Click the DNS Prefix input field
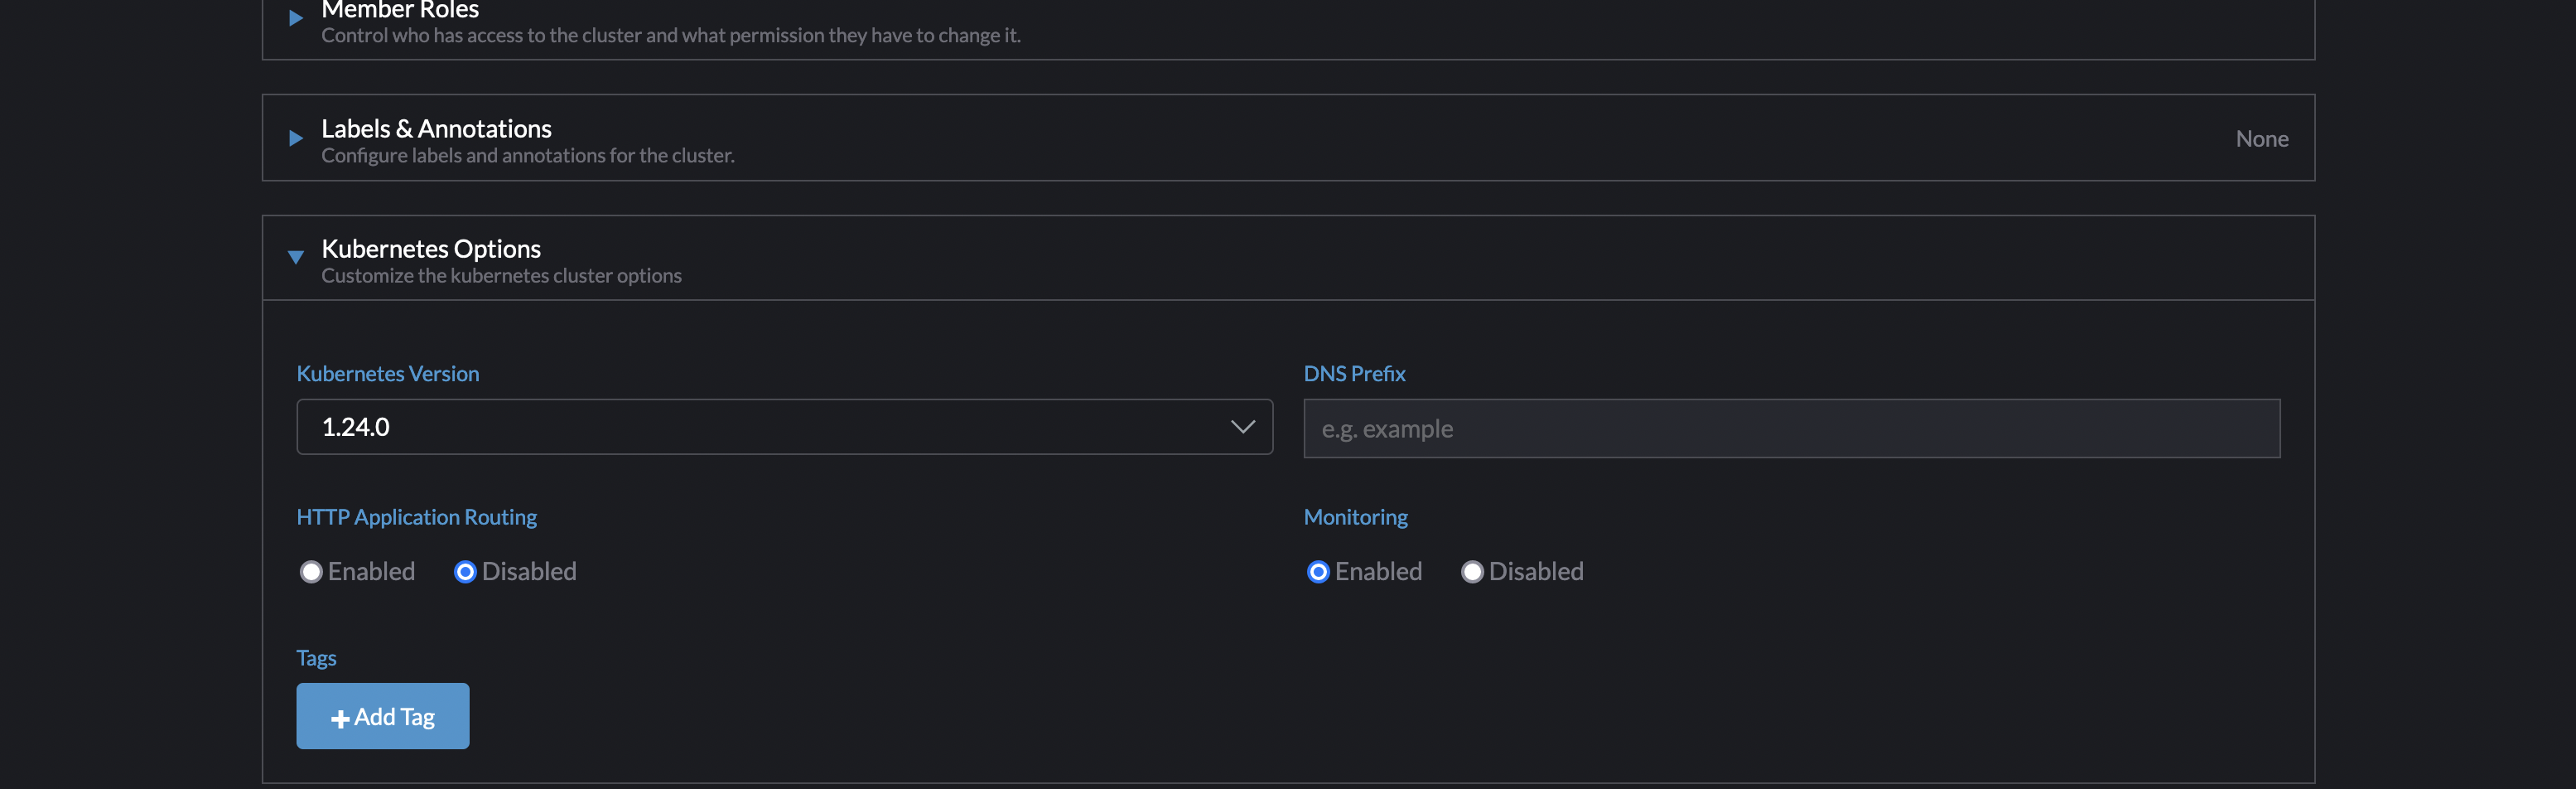 pos(1791,428)
